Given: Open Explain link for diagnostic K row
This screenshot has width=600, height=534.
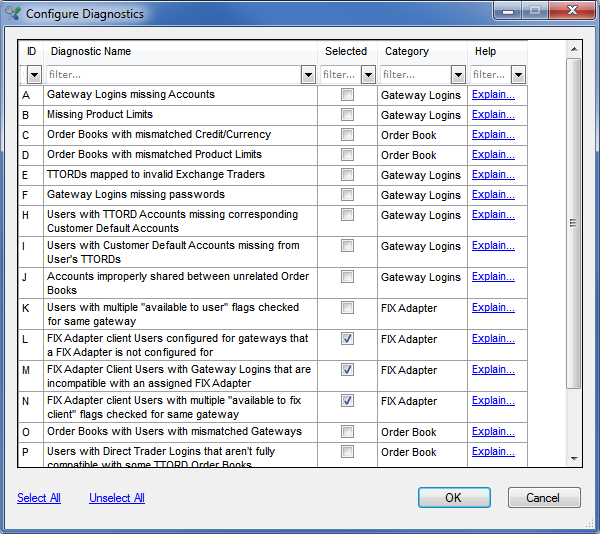Looking at the screenshot, I should 493,308.
